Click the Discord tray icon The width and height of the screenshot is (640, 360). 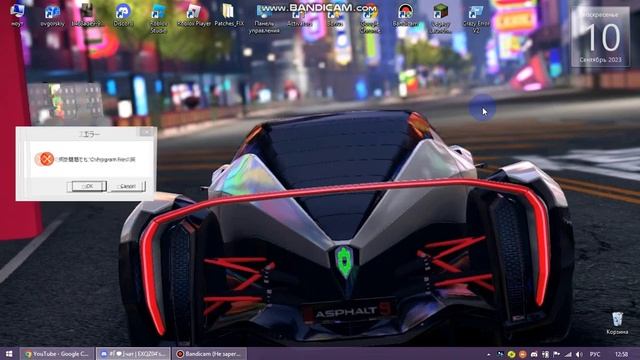534,354
